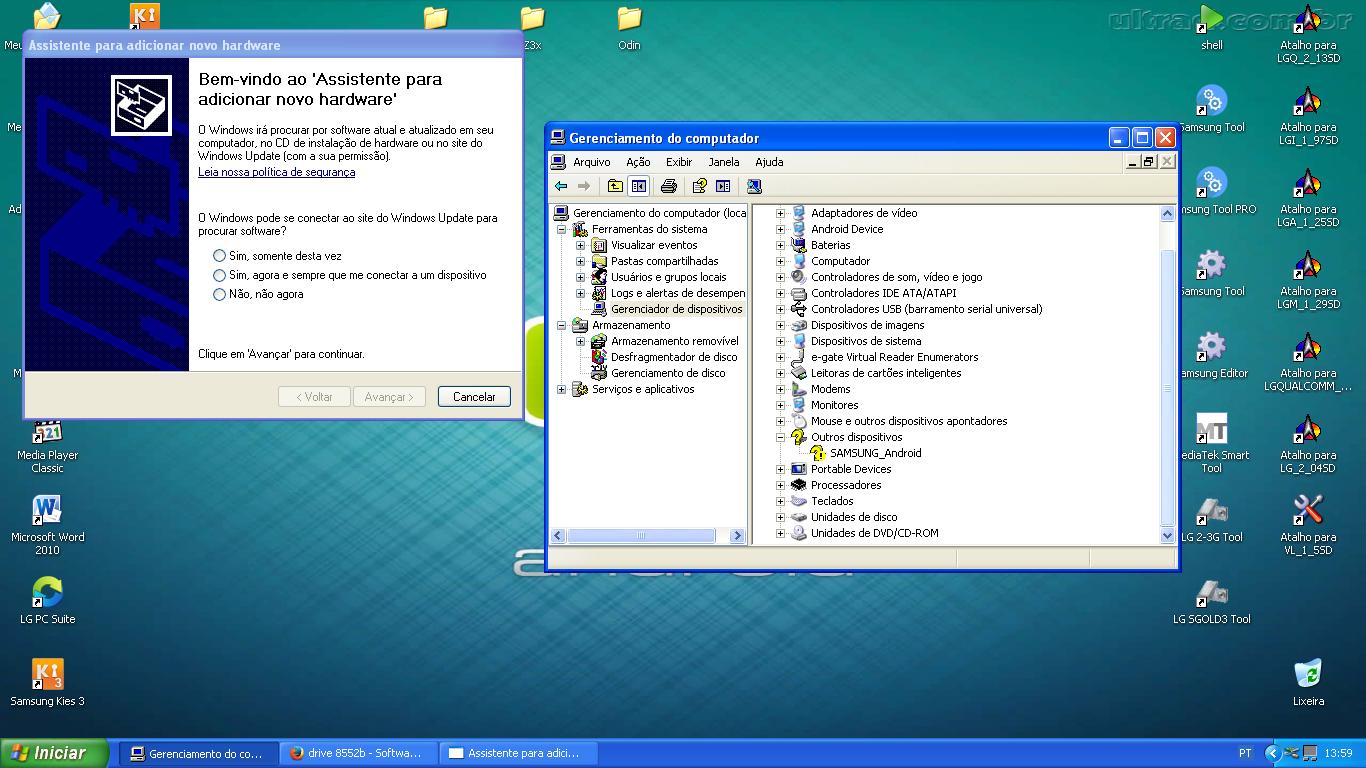Viewport: 1366px width, 768px height.
Task: Click the network connection tray icon
Action: coord(1311,753)
